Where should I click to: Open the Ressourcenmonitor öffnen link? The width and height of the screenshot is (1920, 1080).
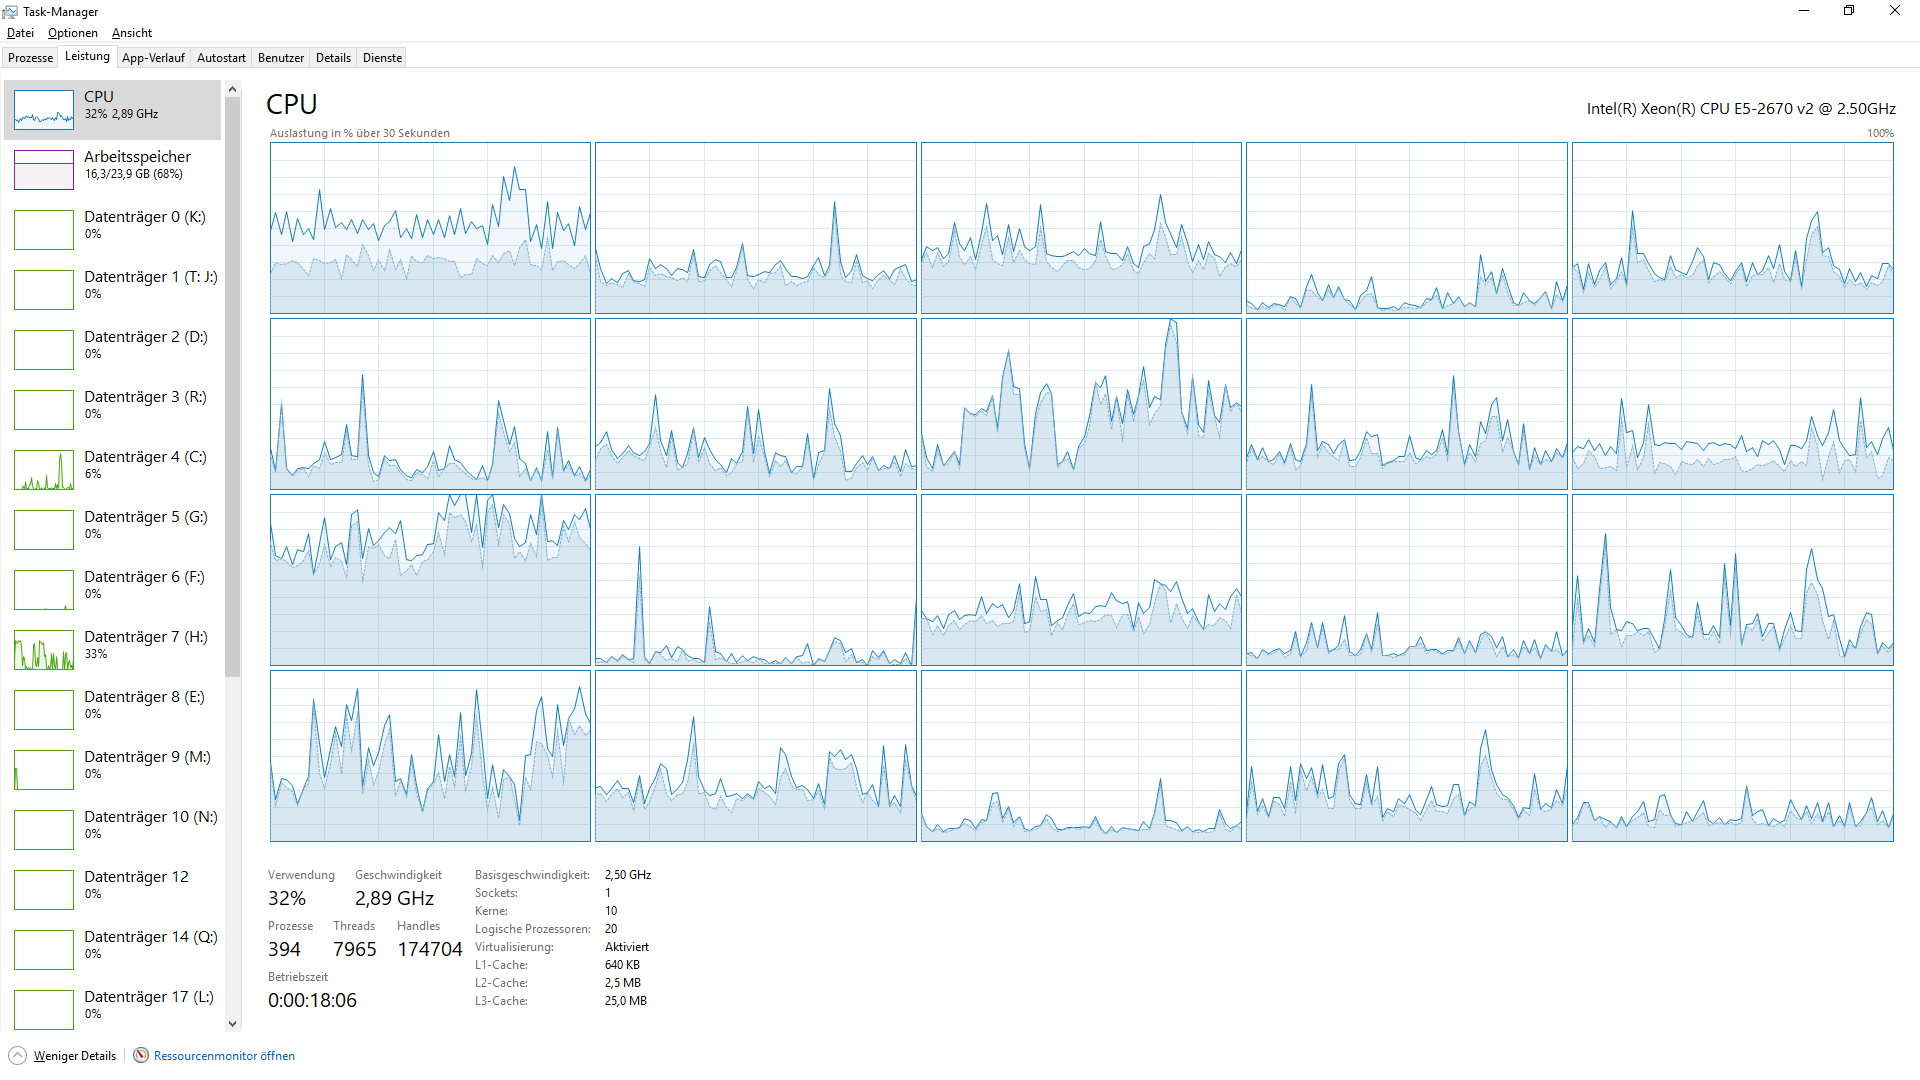pos(224,1056)
